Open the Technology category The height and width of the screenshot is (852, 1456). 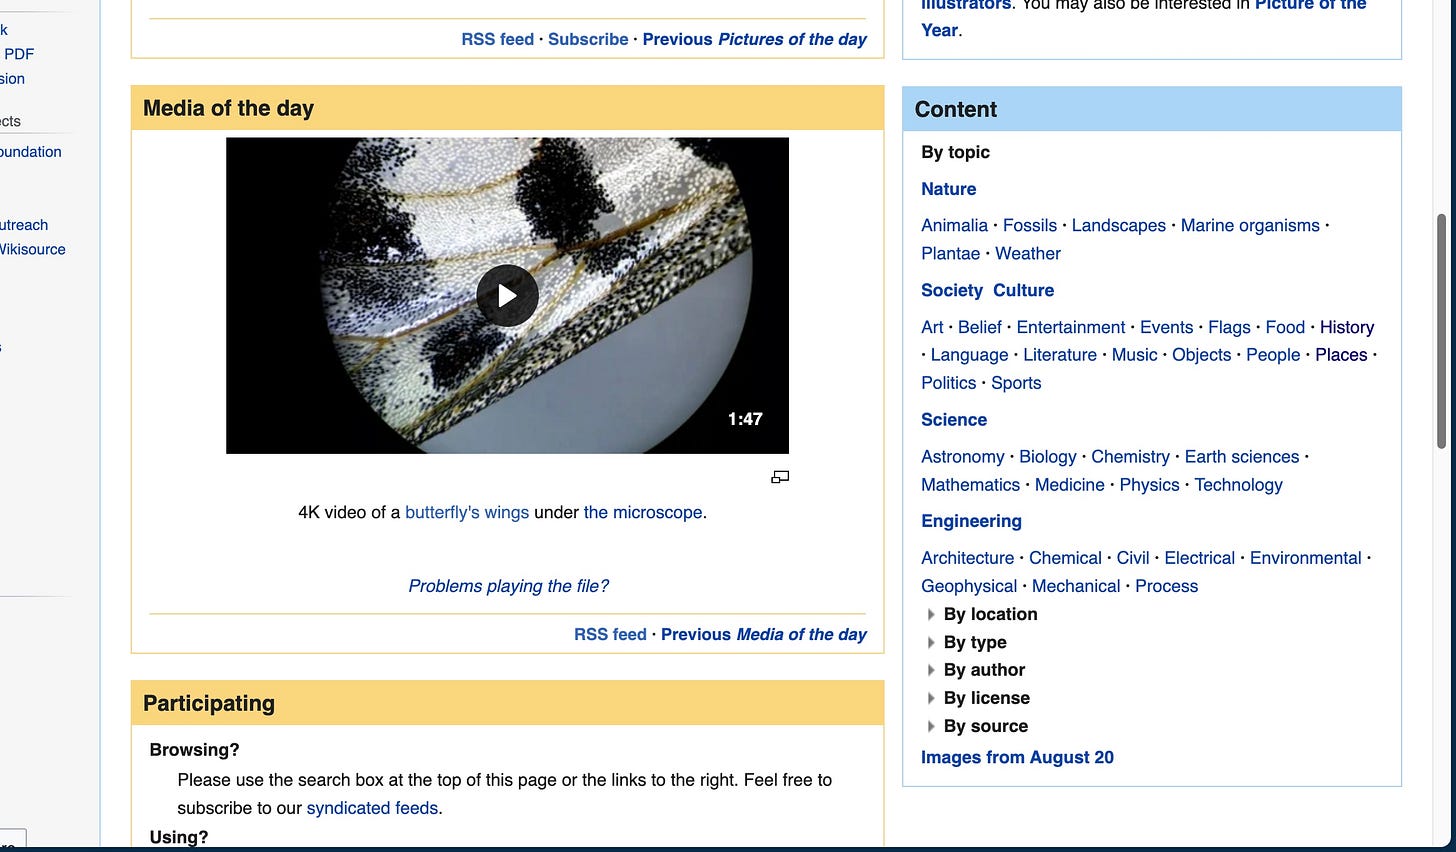(1238, 485)
